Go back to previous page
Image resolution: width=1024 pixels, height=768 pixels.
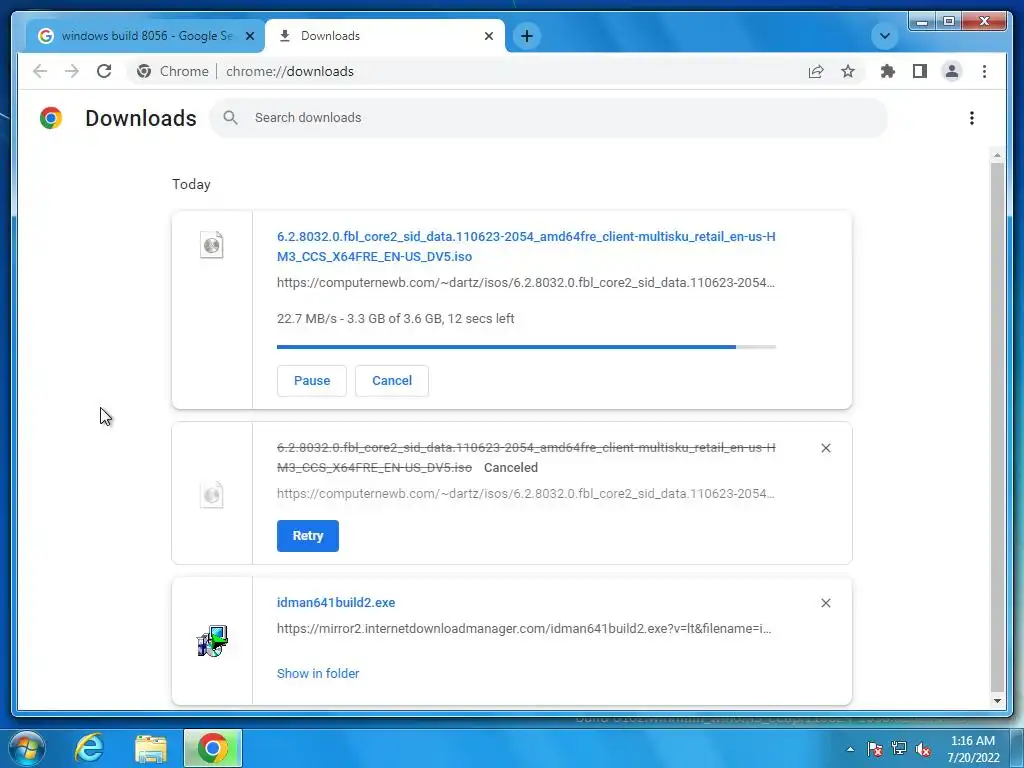point(40,71)
